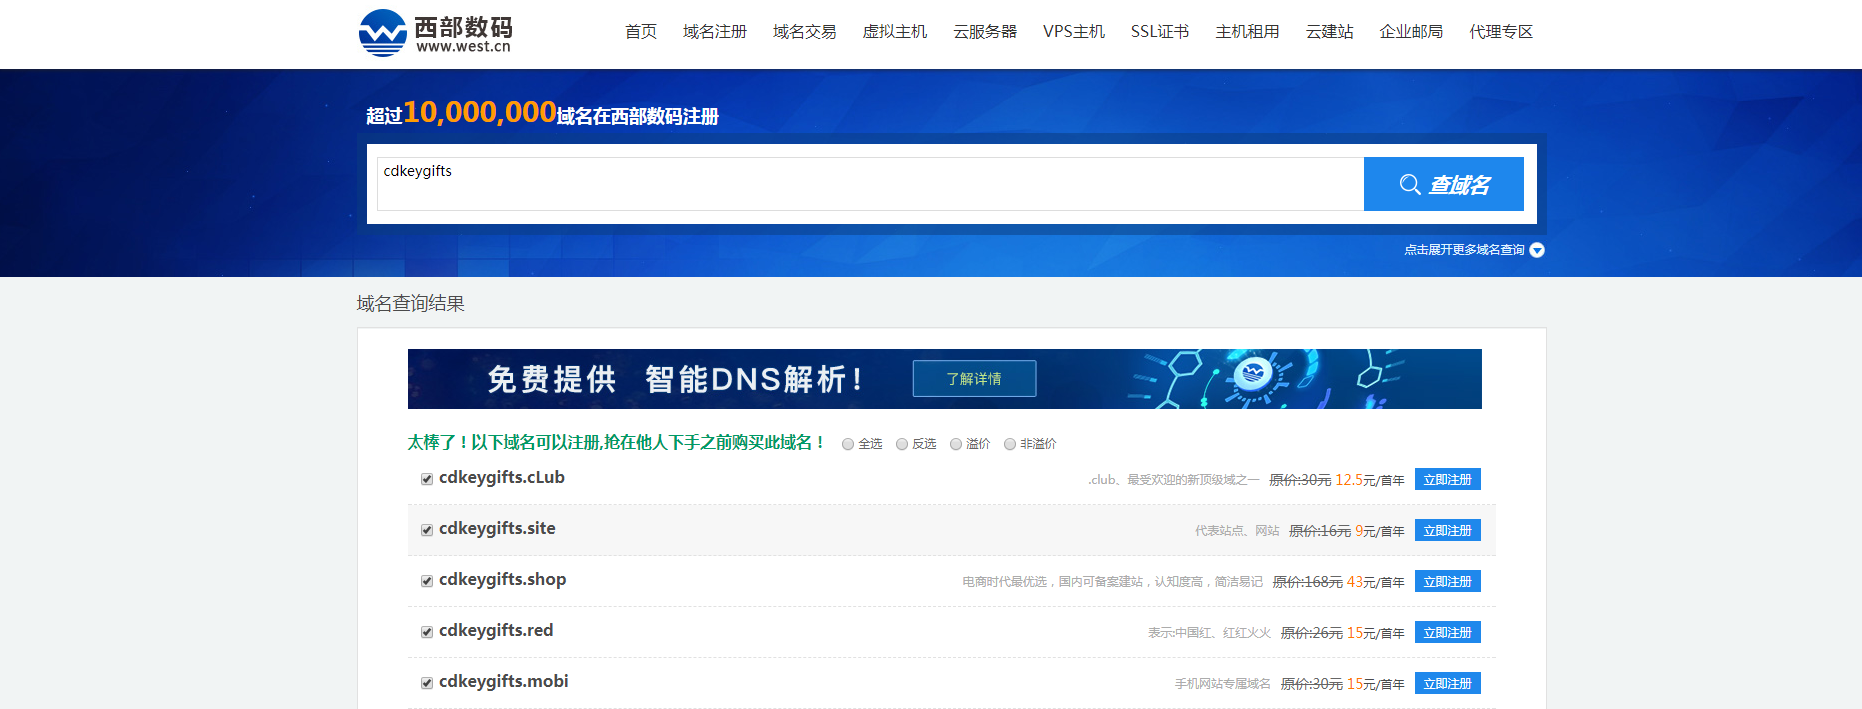The image size is (1862, 709).
Task: Click the 10,000,000 number in the headline
Action: 480,112
